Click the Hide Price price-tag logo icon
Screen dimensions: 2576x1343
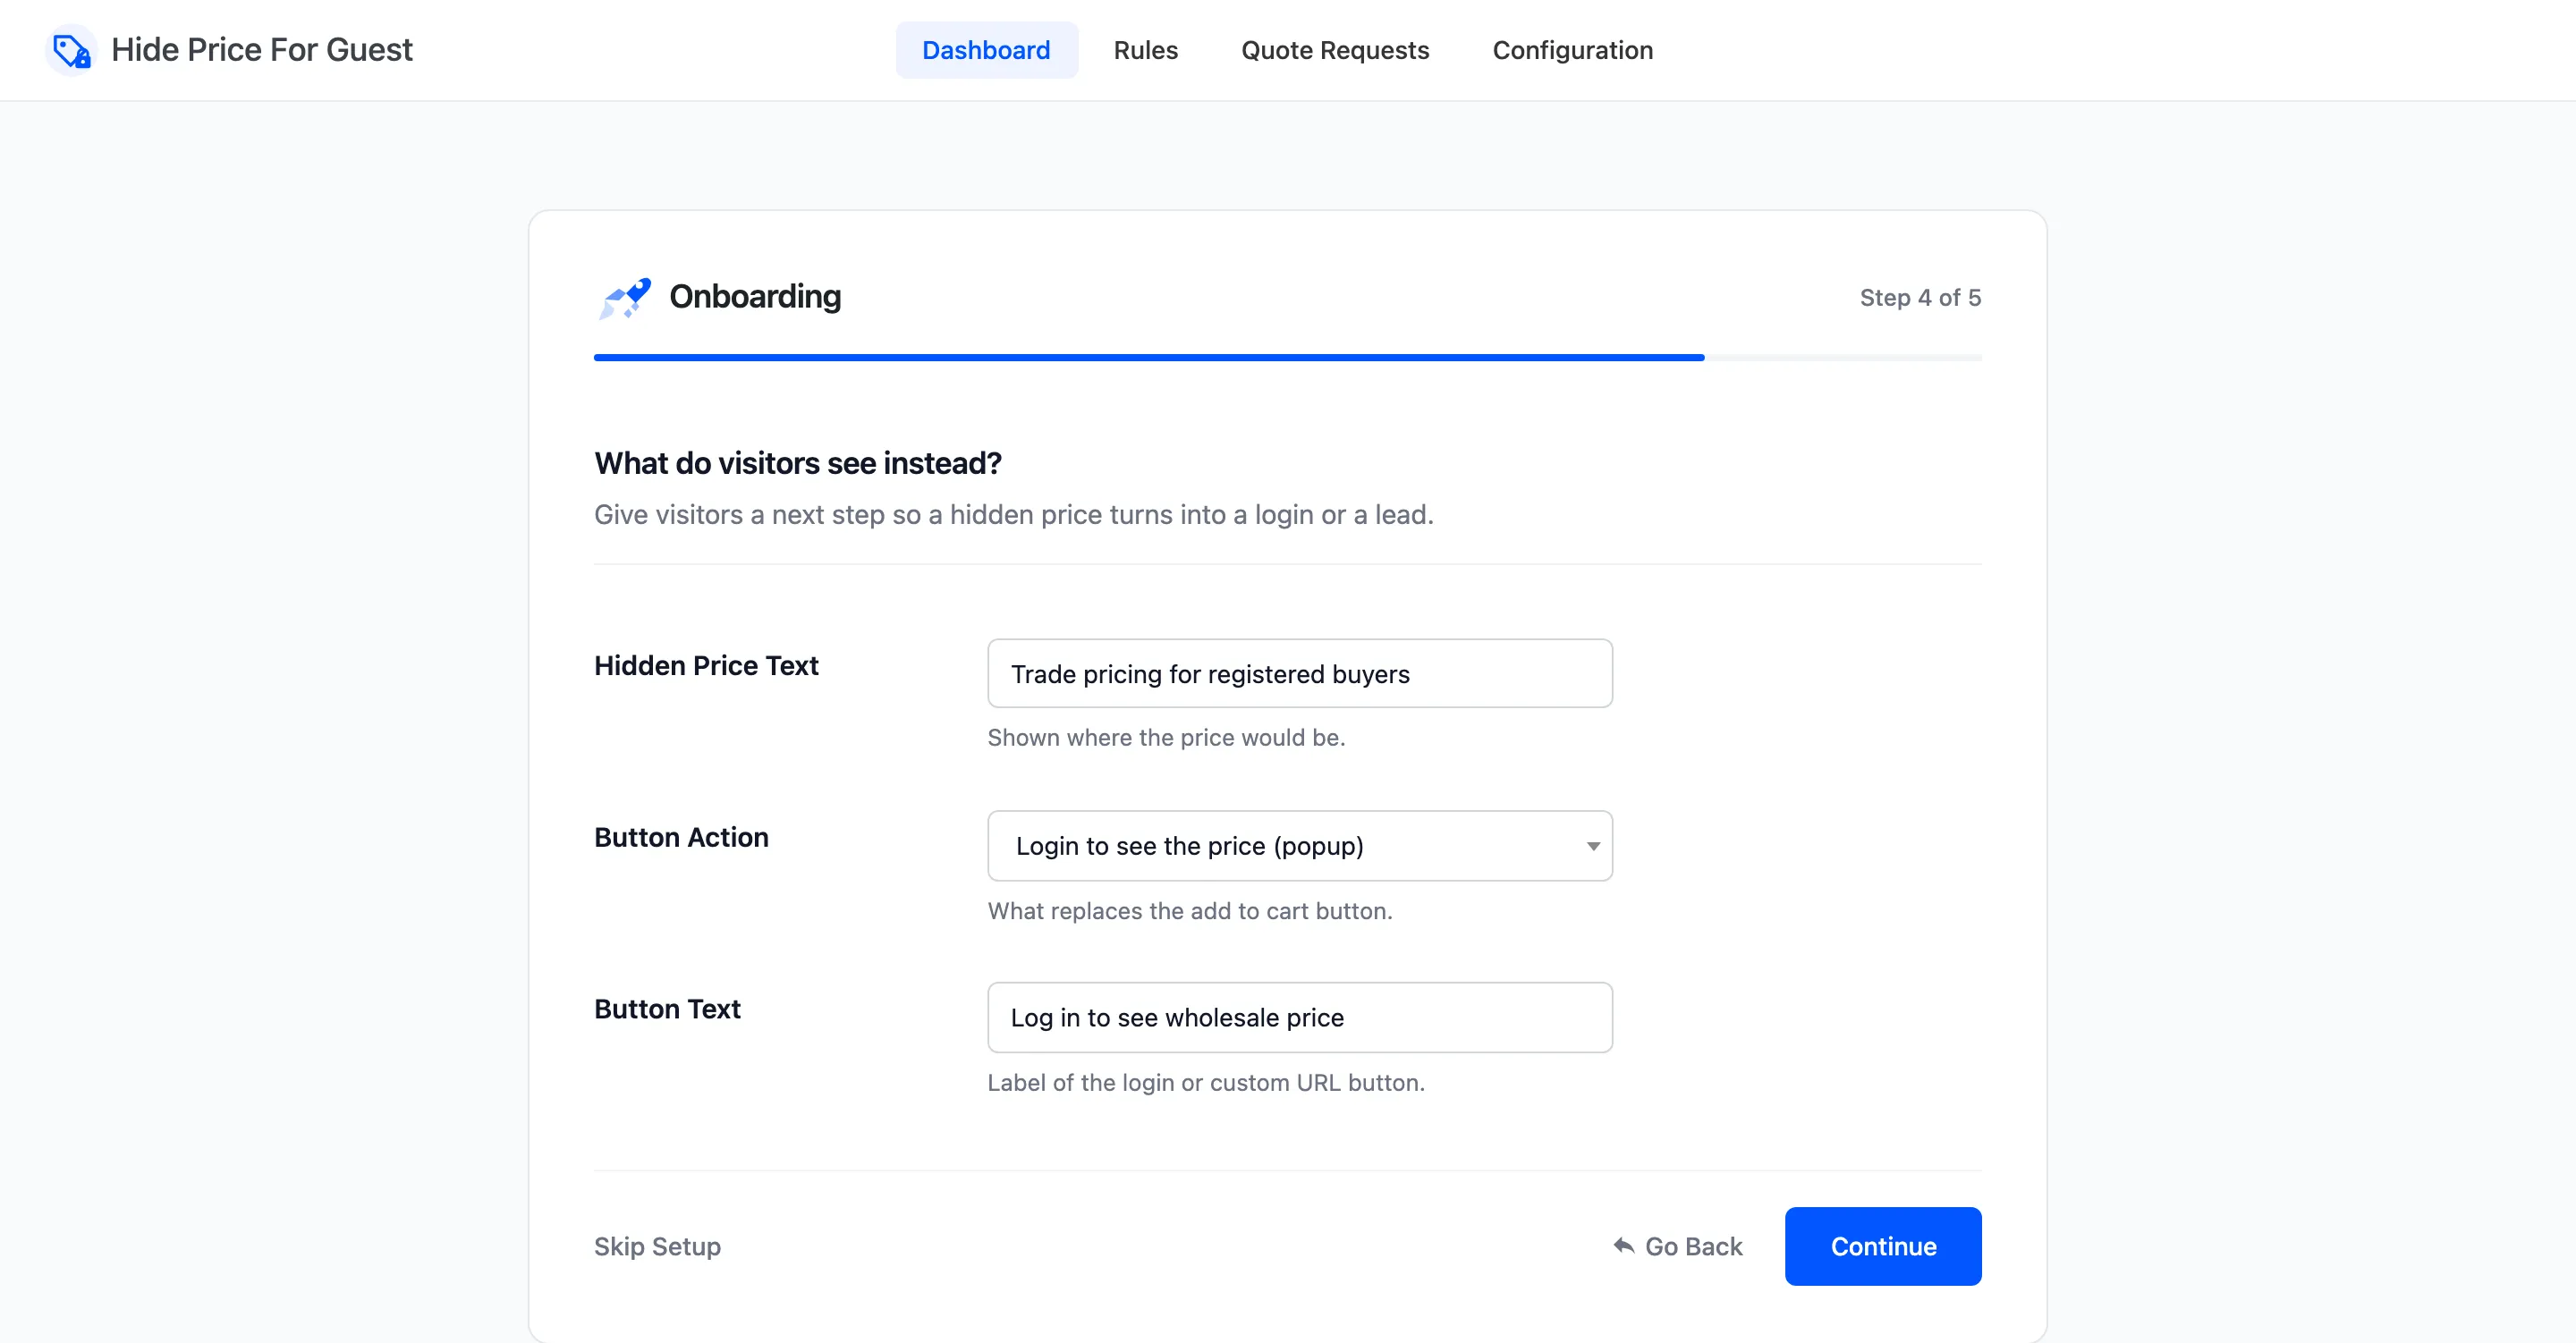[71, 50]
